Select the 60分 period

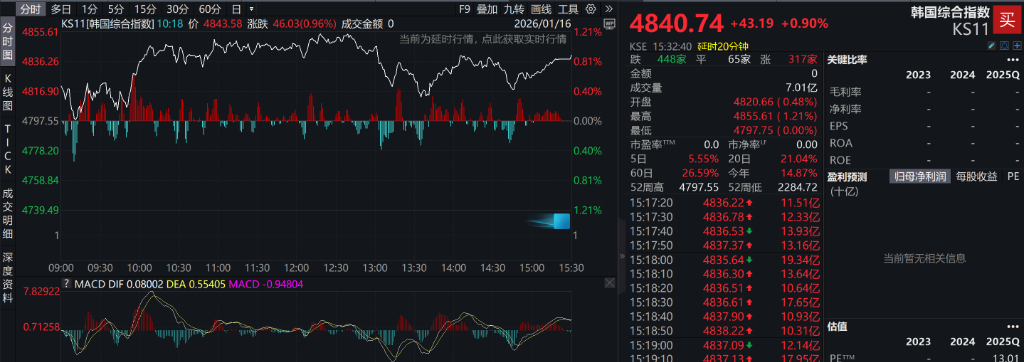pyautogui.click(x=209, y=9)
